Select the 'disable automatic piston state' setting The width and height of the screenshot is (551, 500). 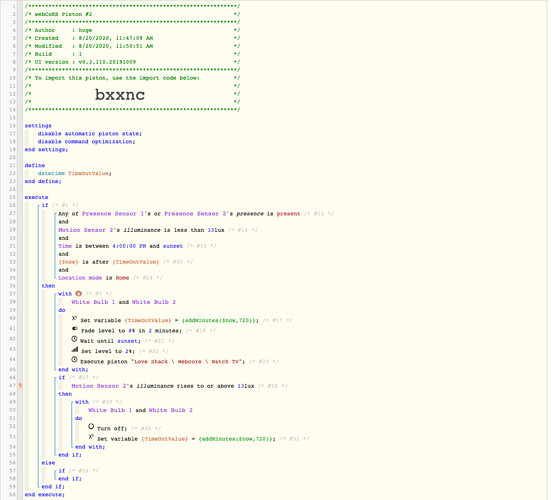coord(90,134)
